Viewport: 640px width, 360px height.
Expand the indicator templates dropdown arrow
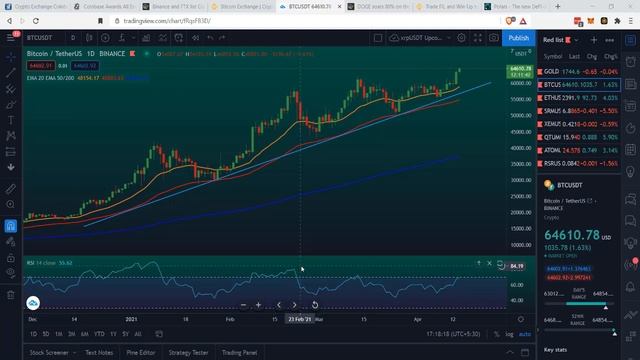(x=133, y=38)
